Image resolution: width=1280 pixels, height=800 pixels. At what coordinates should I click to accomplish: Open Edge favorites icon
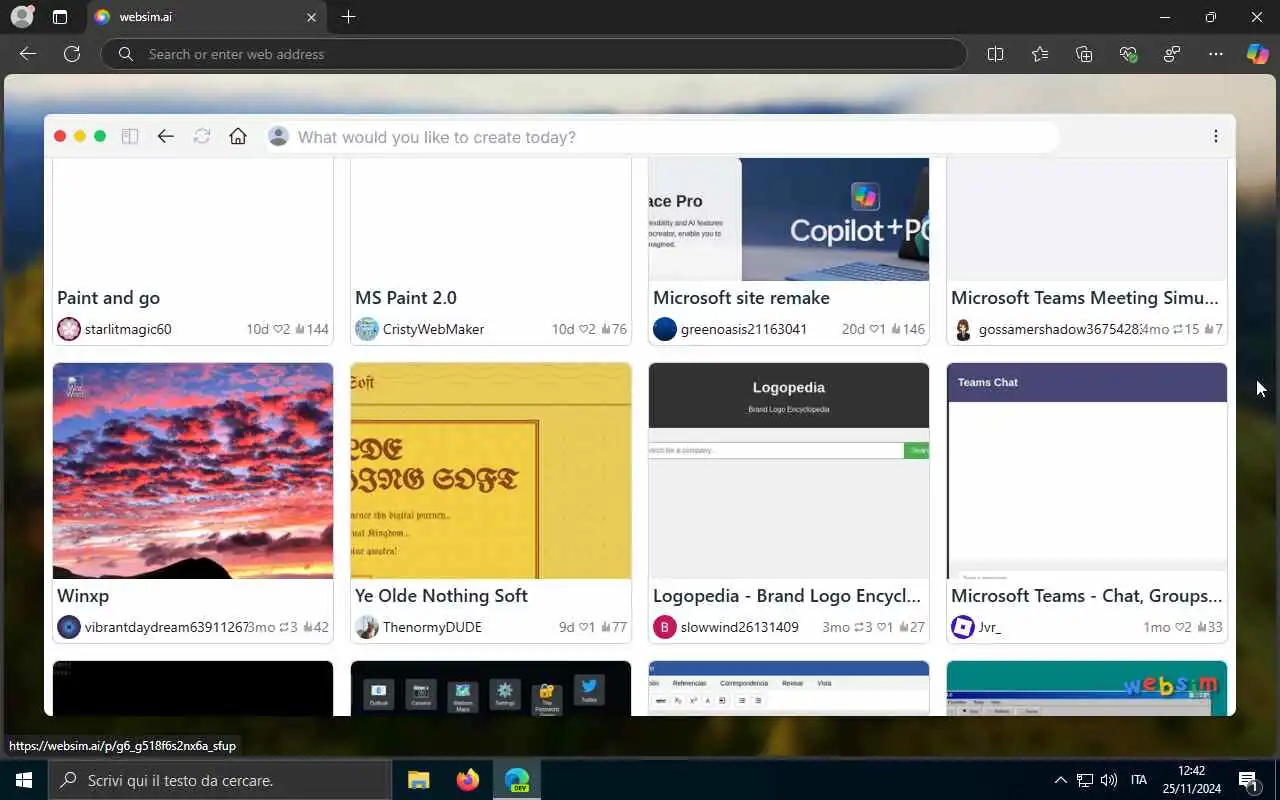click(x=1040, y=54)
